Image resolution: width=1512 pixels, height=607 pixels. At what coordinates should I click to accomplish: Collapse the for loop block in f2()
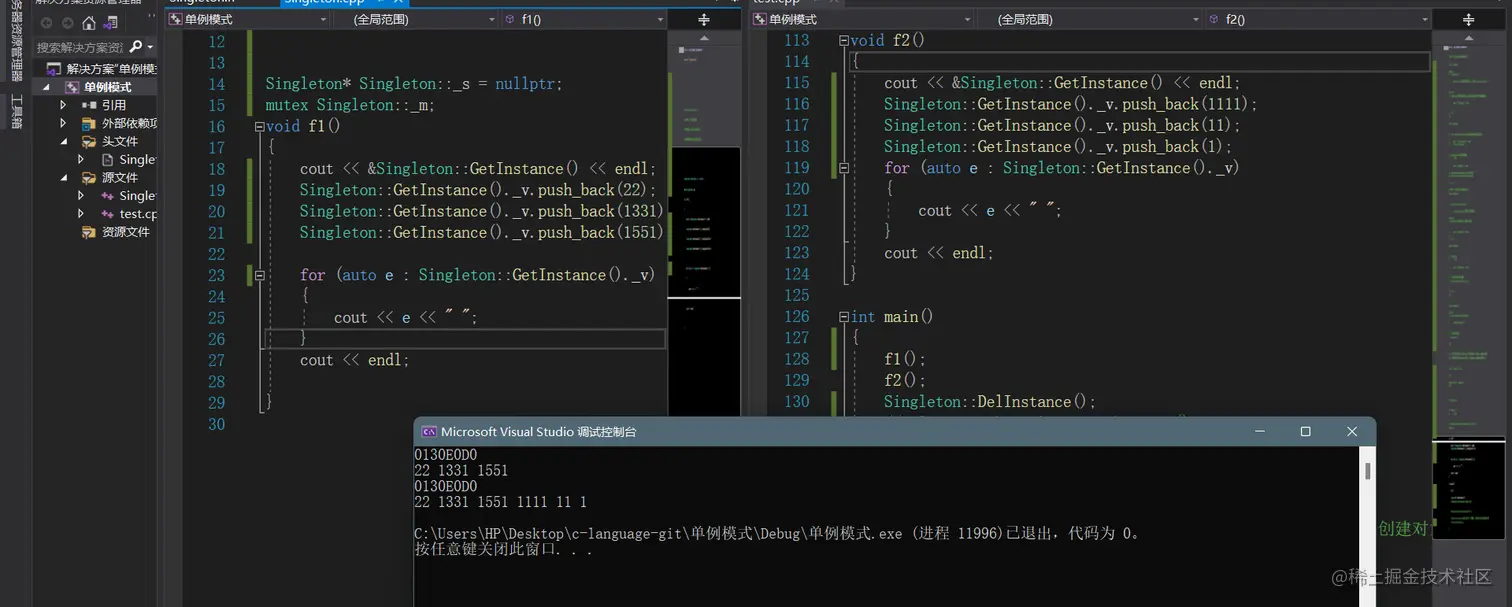pyautogui.click(x=845, y=167)
